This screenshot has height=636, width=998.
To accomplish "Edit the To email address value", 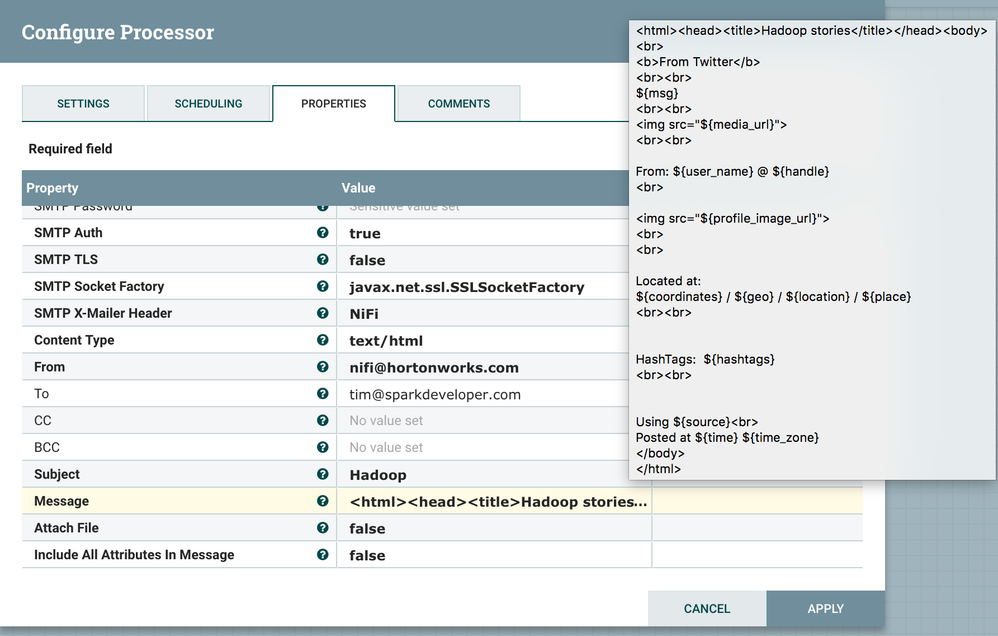I will click(x=435, y=394).
